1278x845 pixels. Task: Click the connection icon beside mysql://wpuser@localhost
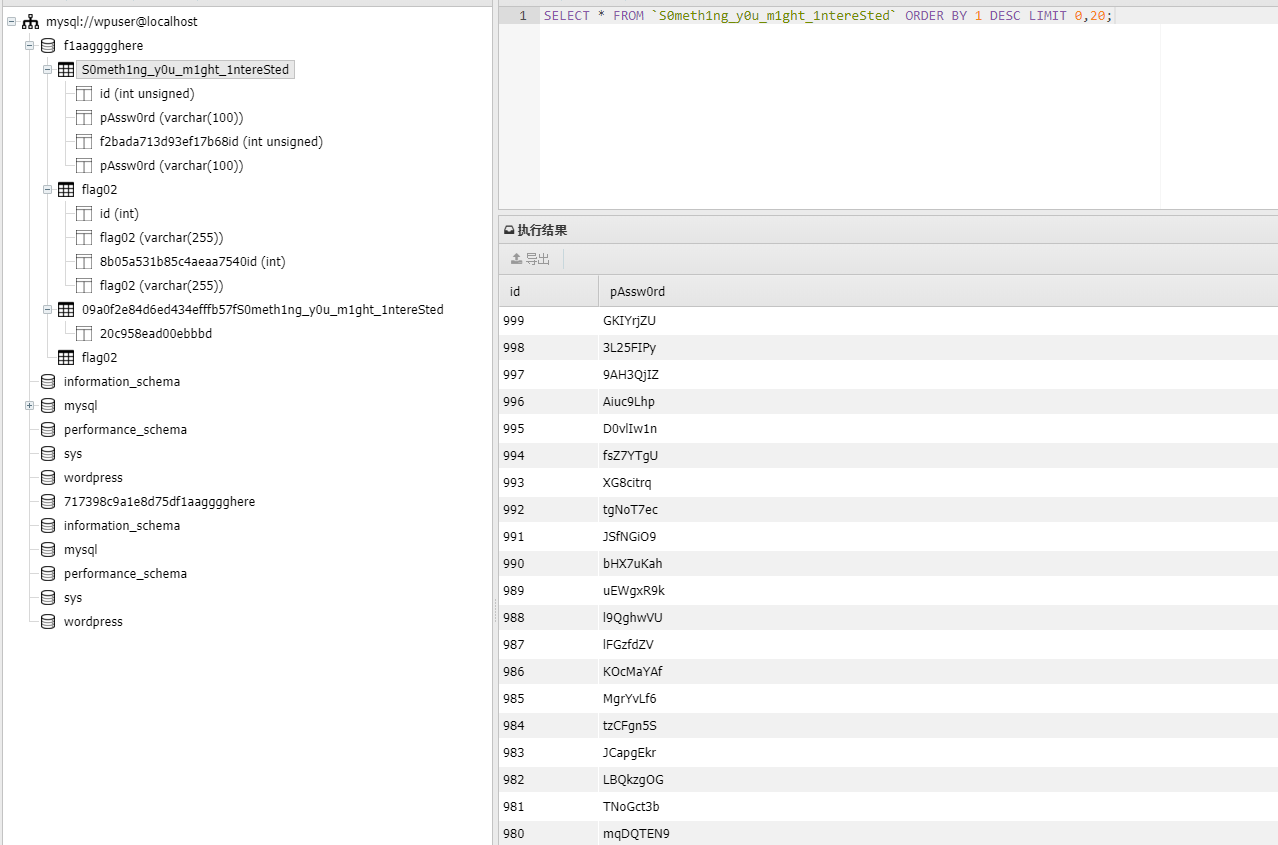[x=30, y=21]
